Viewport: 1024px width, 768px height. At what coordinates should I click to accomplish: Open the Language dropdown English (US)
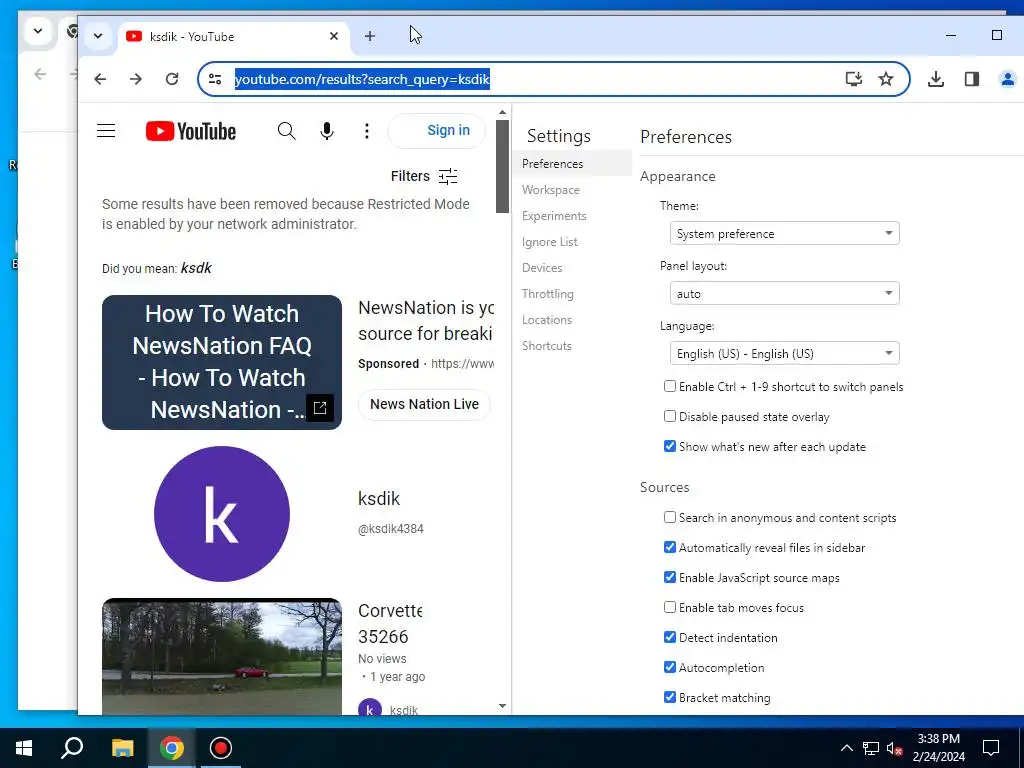coord(784,353)
